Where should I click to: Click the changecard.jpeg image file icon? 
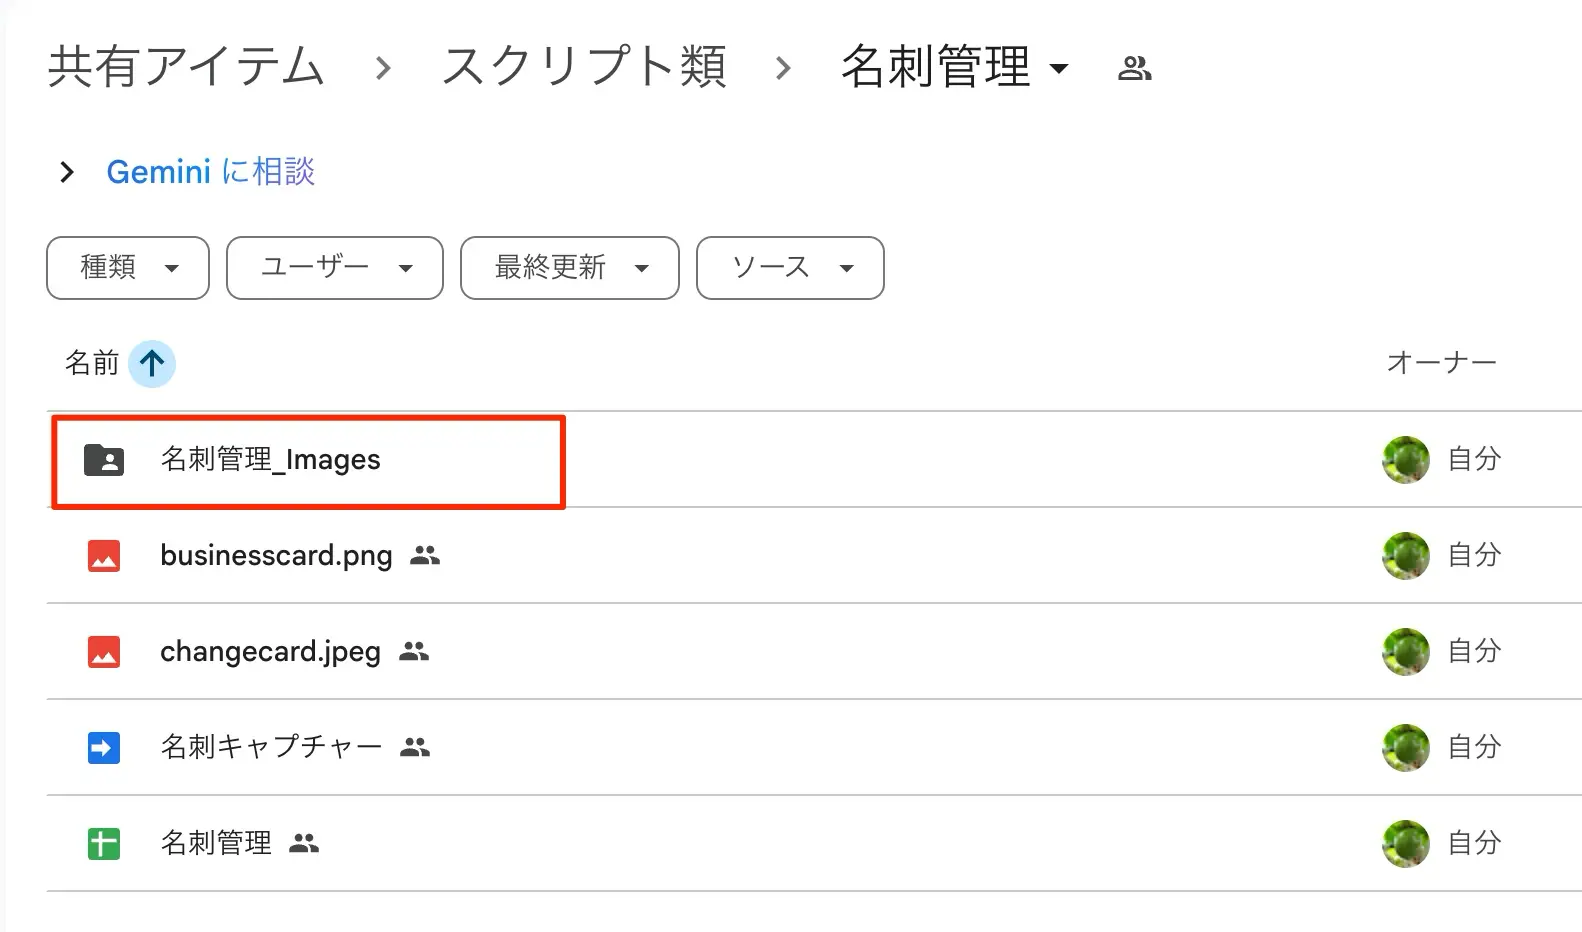pos(104,652)
